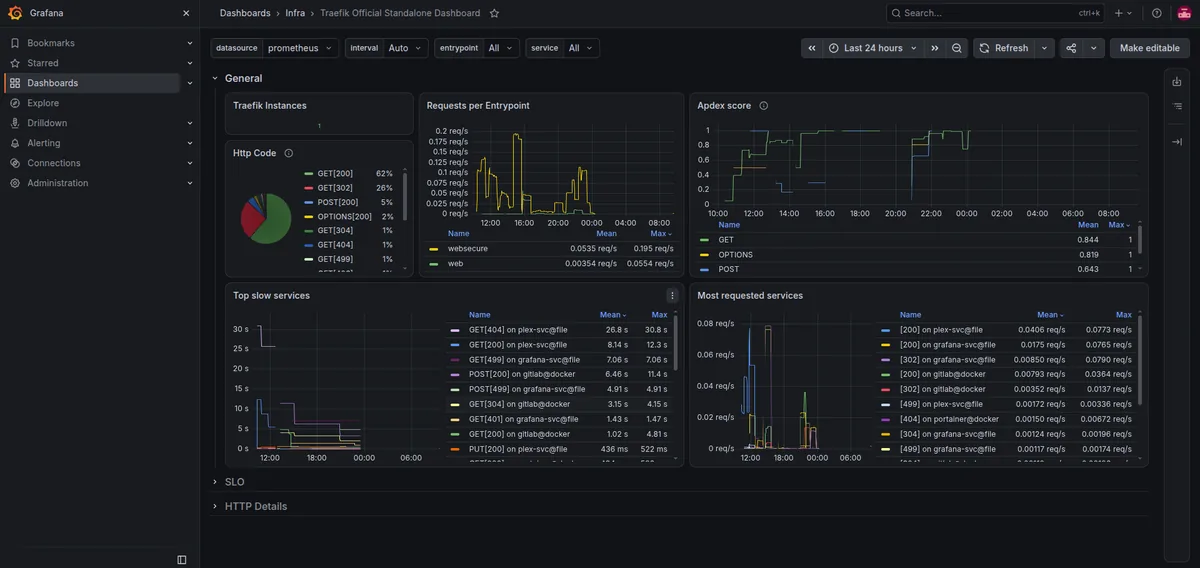Click the outline icon in right toolbar
Viewport: 1200px width, 568px height.
(x=1177, y=106)
